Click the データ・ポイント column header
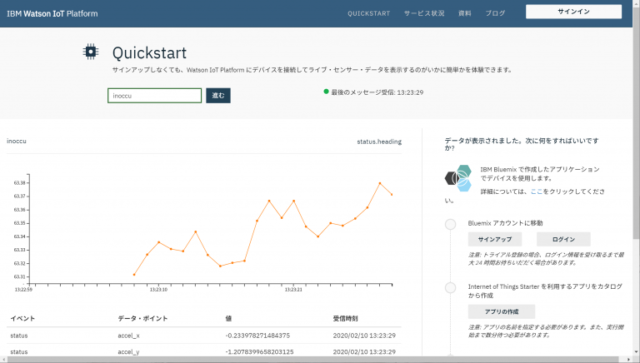The height and width of the screenshot is (363, 640). [x=143, y=318]
